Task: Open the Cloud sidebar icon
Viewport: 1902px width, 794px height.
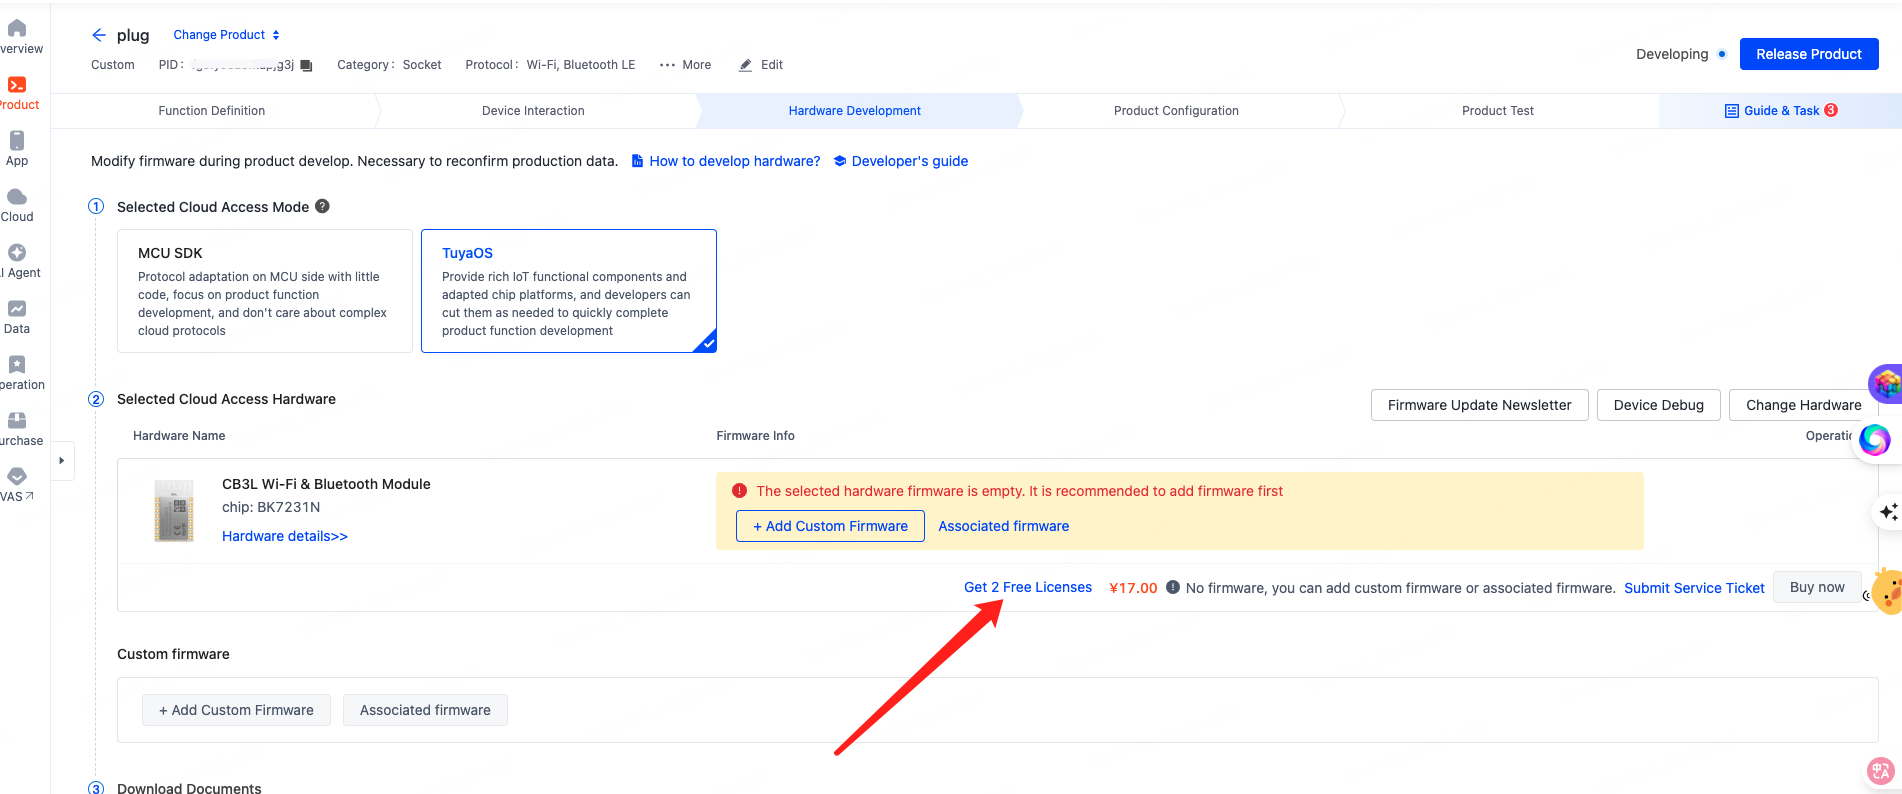Action: point(17,197)
